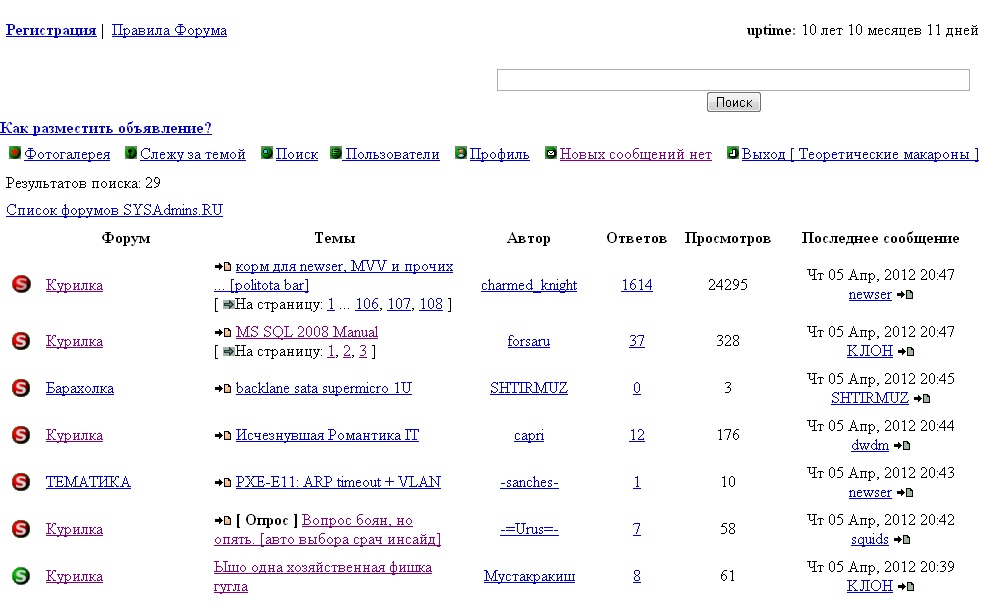Open author profile Мустакракиш
Viewport: 982px width, 602px height.
pyautogui.click(x=529, y=576)
